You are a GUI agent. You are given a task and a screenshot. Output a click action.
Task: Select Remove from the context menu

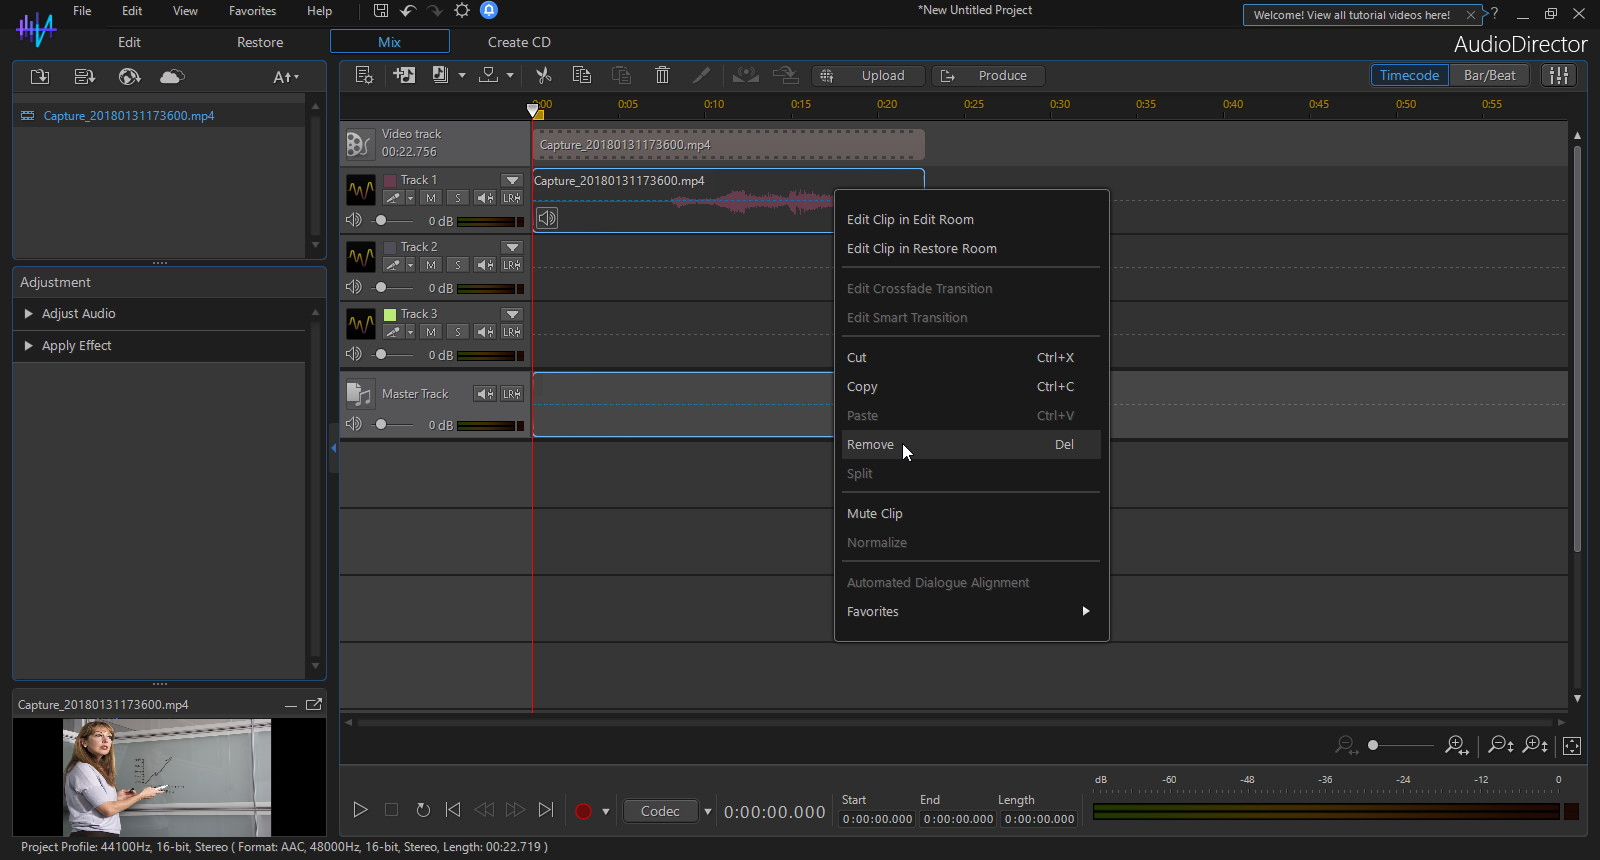point(870,445)
